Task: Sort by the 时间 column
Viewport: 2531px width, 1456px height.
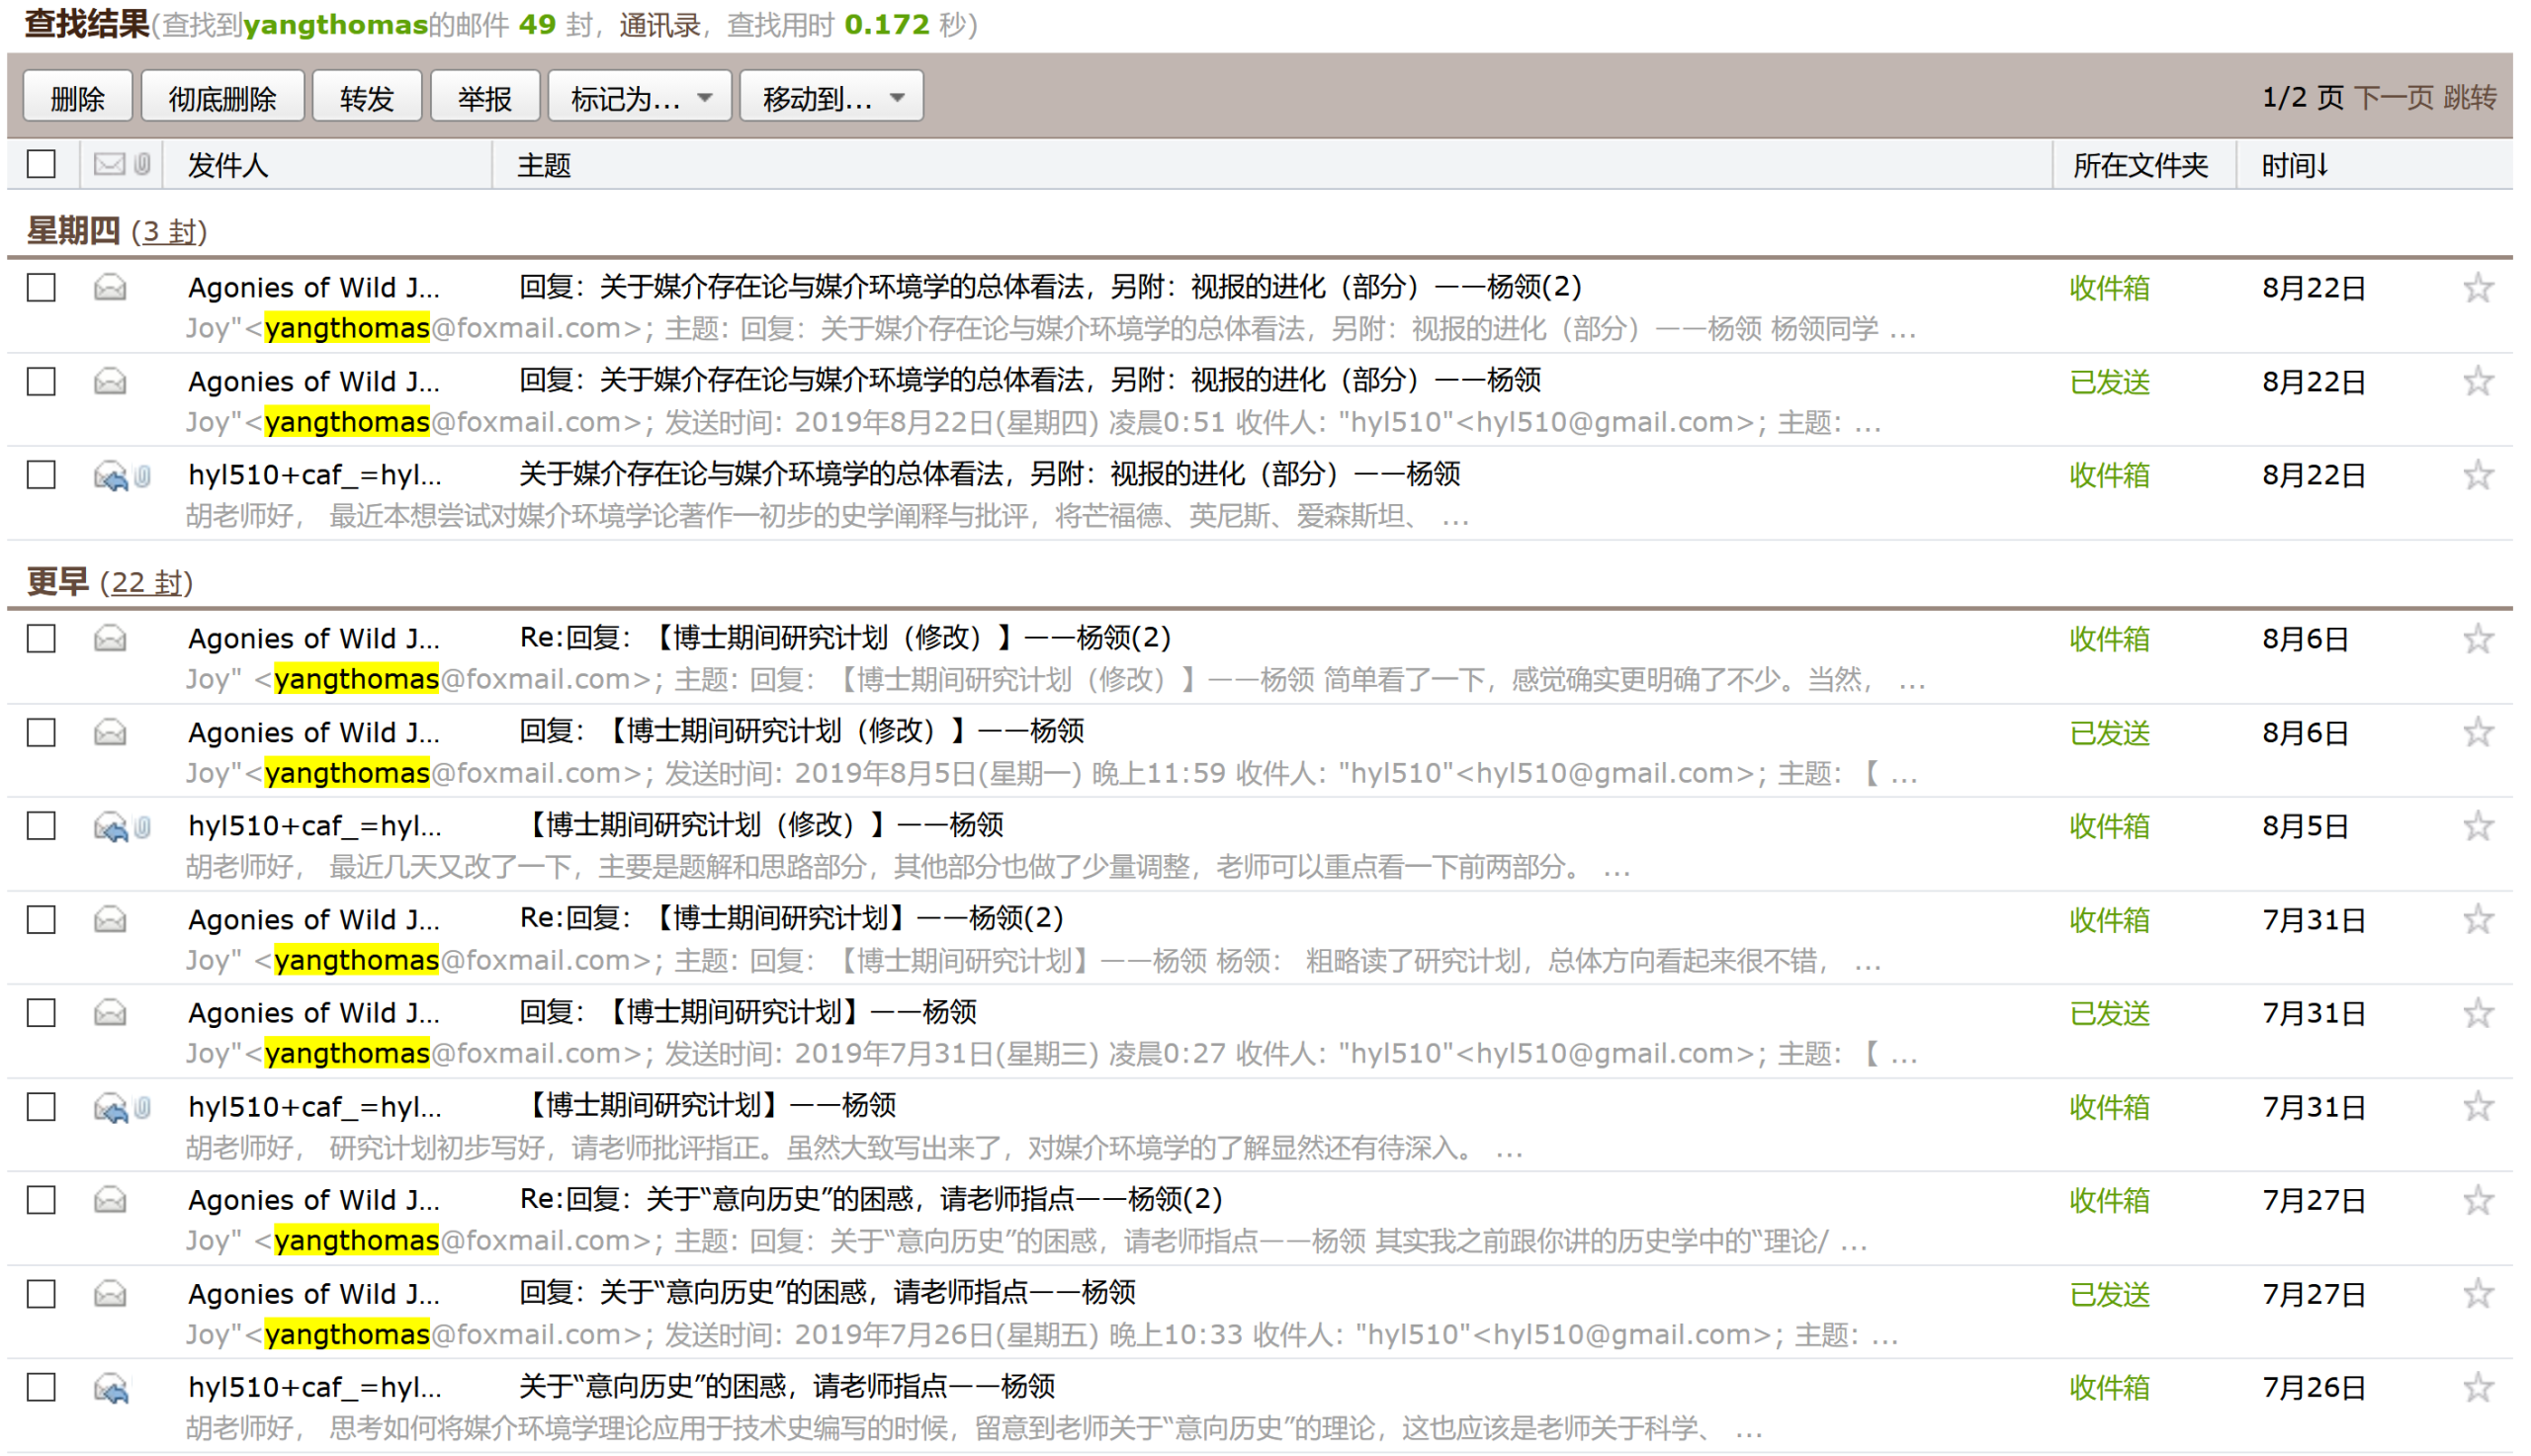Action: [x=2294, y=165]
